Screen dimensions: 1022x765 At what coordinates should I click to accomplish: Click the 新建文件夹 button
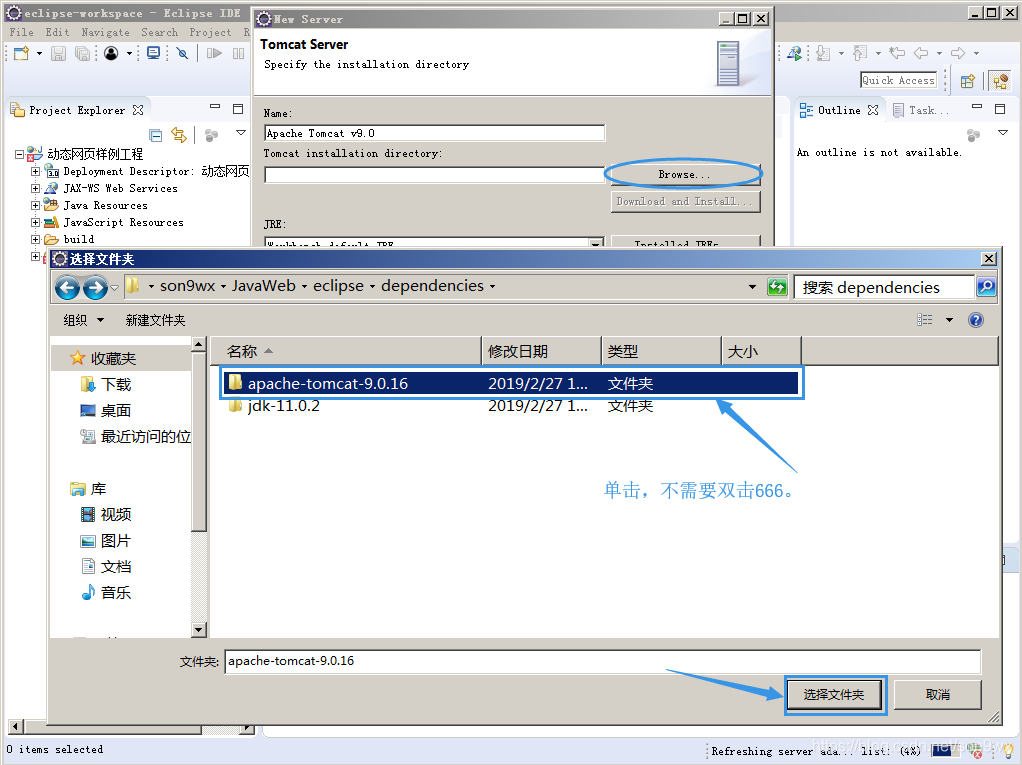155,320
